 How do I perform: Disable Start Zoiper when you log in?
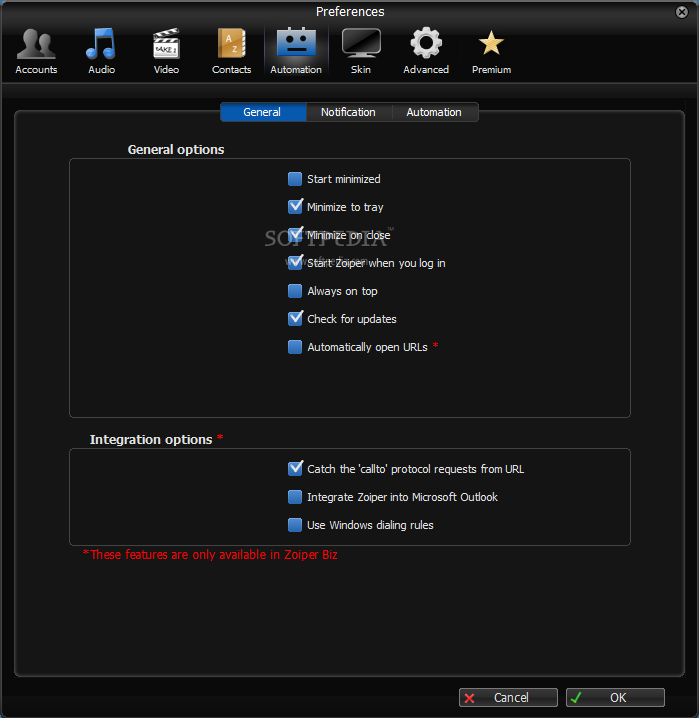(295, 263)
